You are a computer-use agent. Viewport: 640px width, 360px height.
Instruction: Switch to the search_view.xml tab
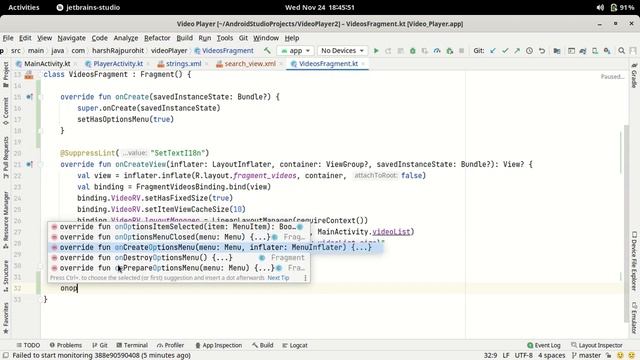coord(246,64)
